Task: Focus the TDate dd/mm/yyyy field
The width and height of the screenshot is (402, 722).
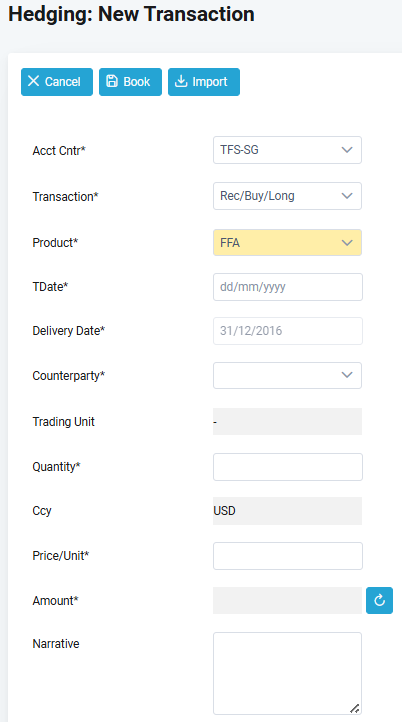Action: [x=288, y=287]
